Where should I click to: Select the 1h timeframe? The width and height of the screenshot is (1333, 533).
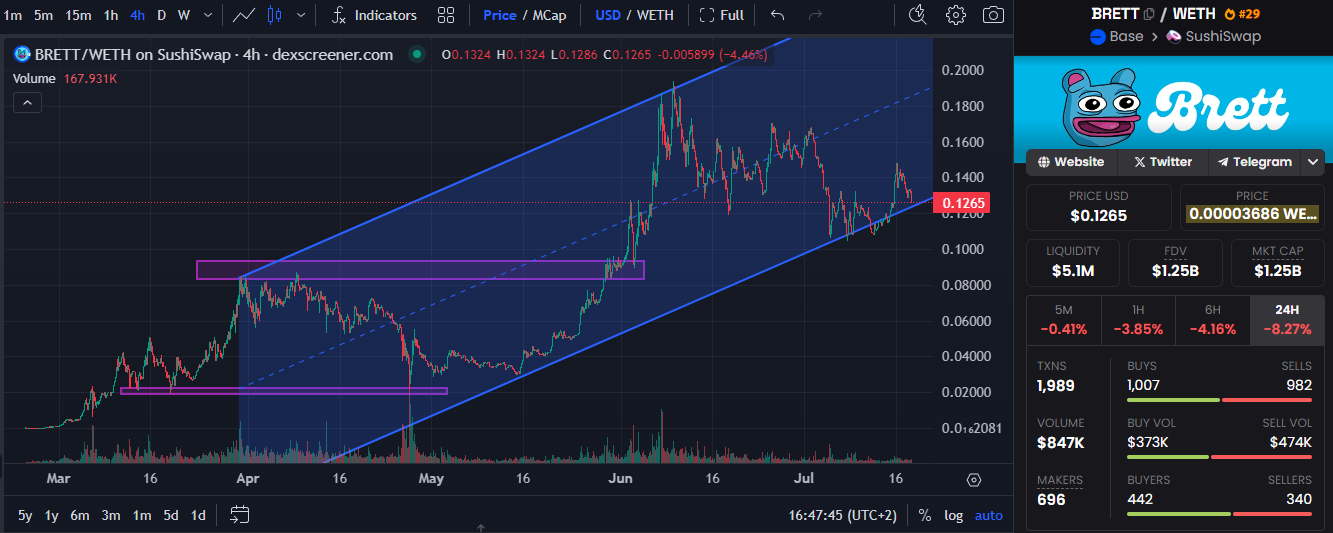111,15
